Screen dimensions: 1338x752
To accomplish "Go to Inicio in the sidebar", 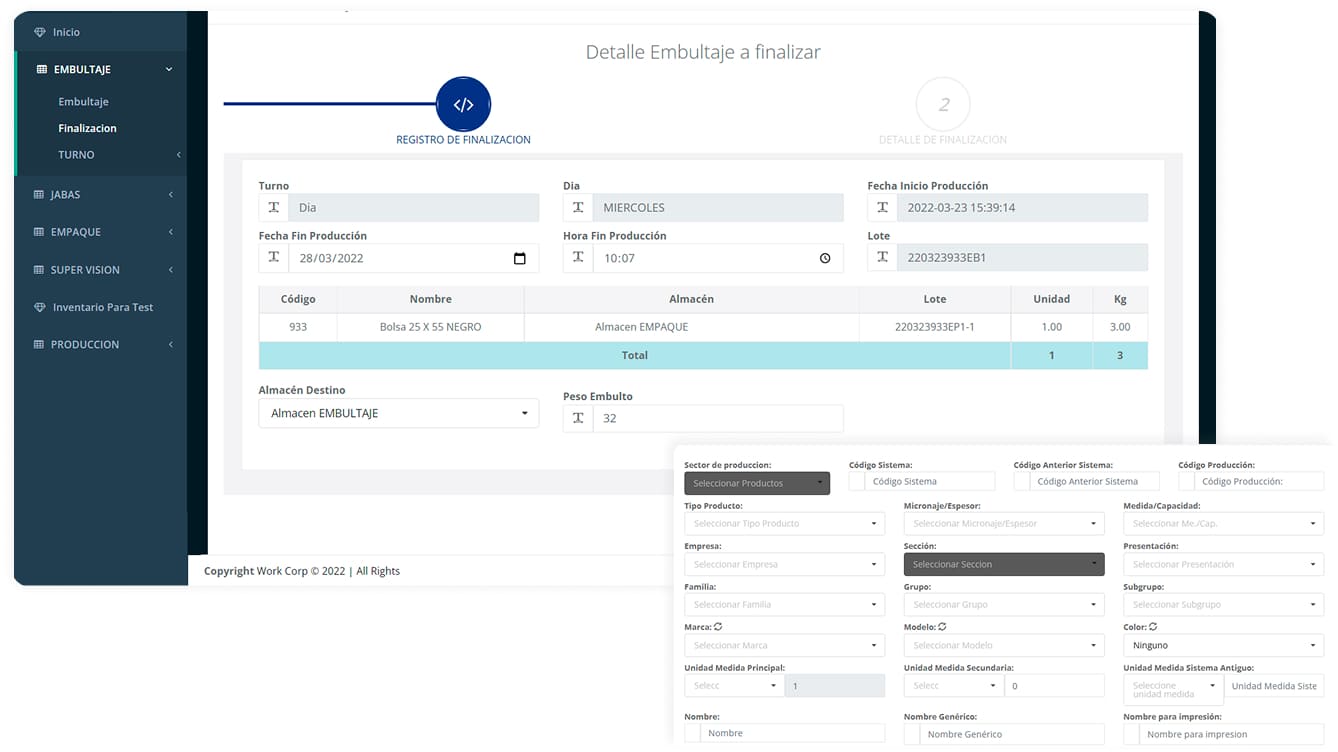I will tap(66, 32).
